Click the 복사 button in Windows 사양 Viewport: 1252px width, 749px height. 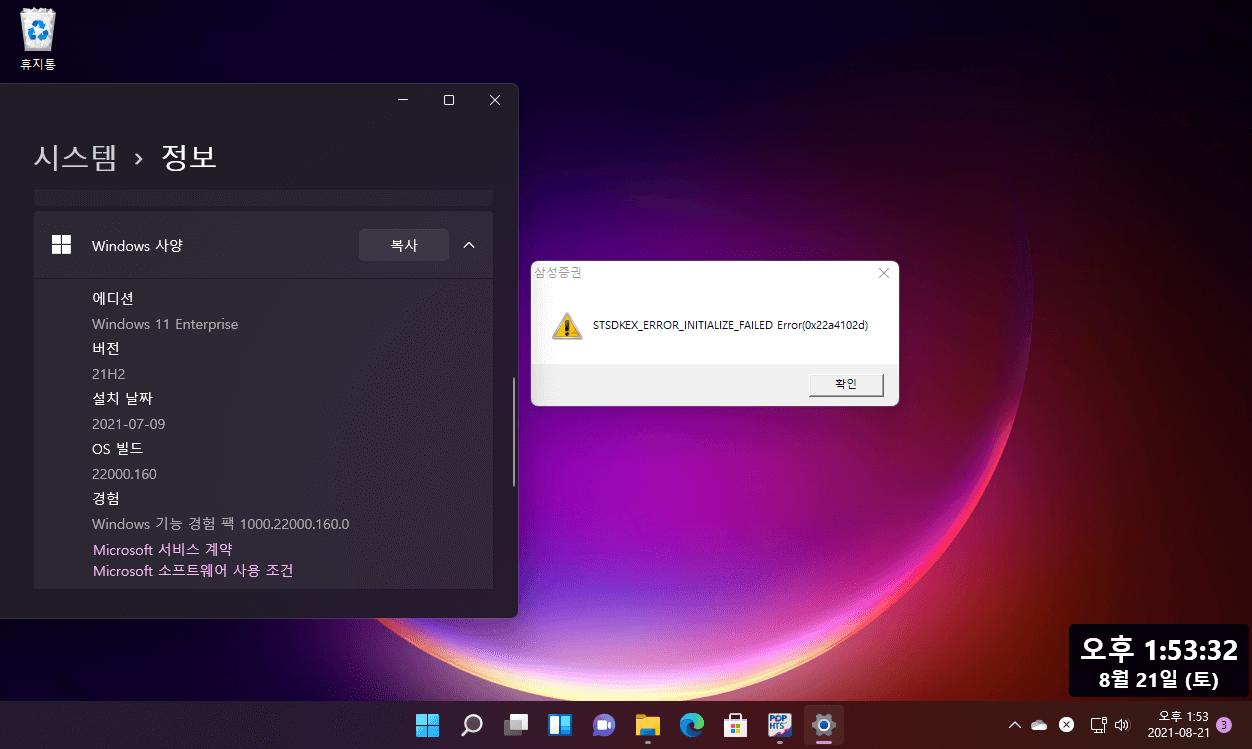tap(404, 245)
